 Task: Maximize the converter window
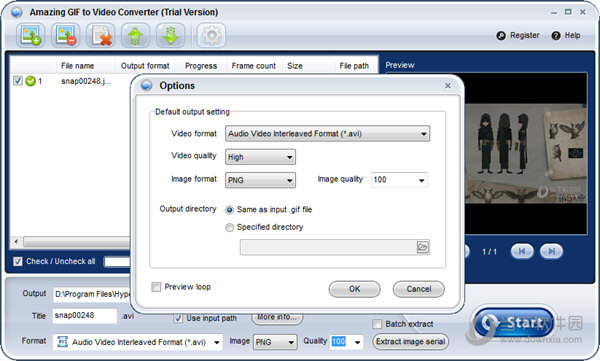568,12
